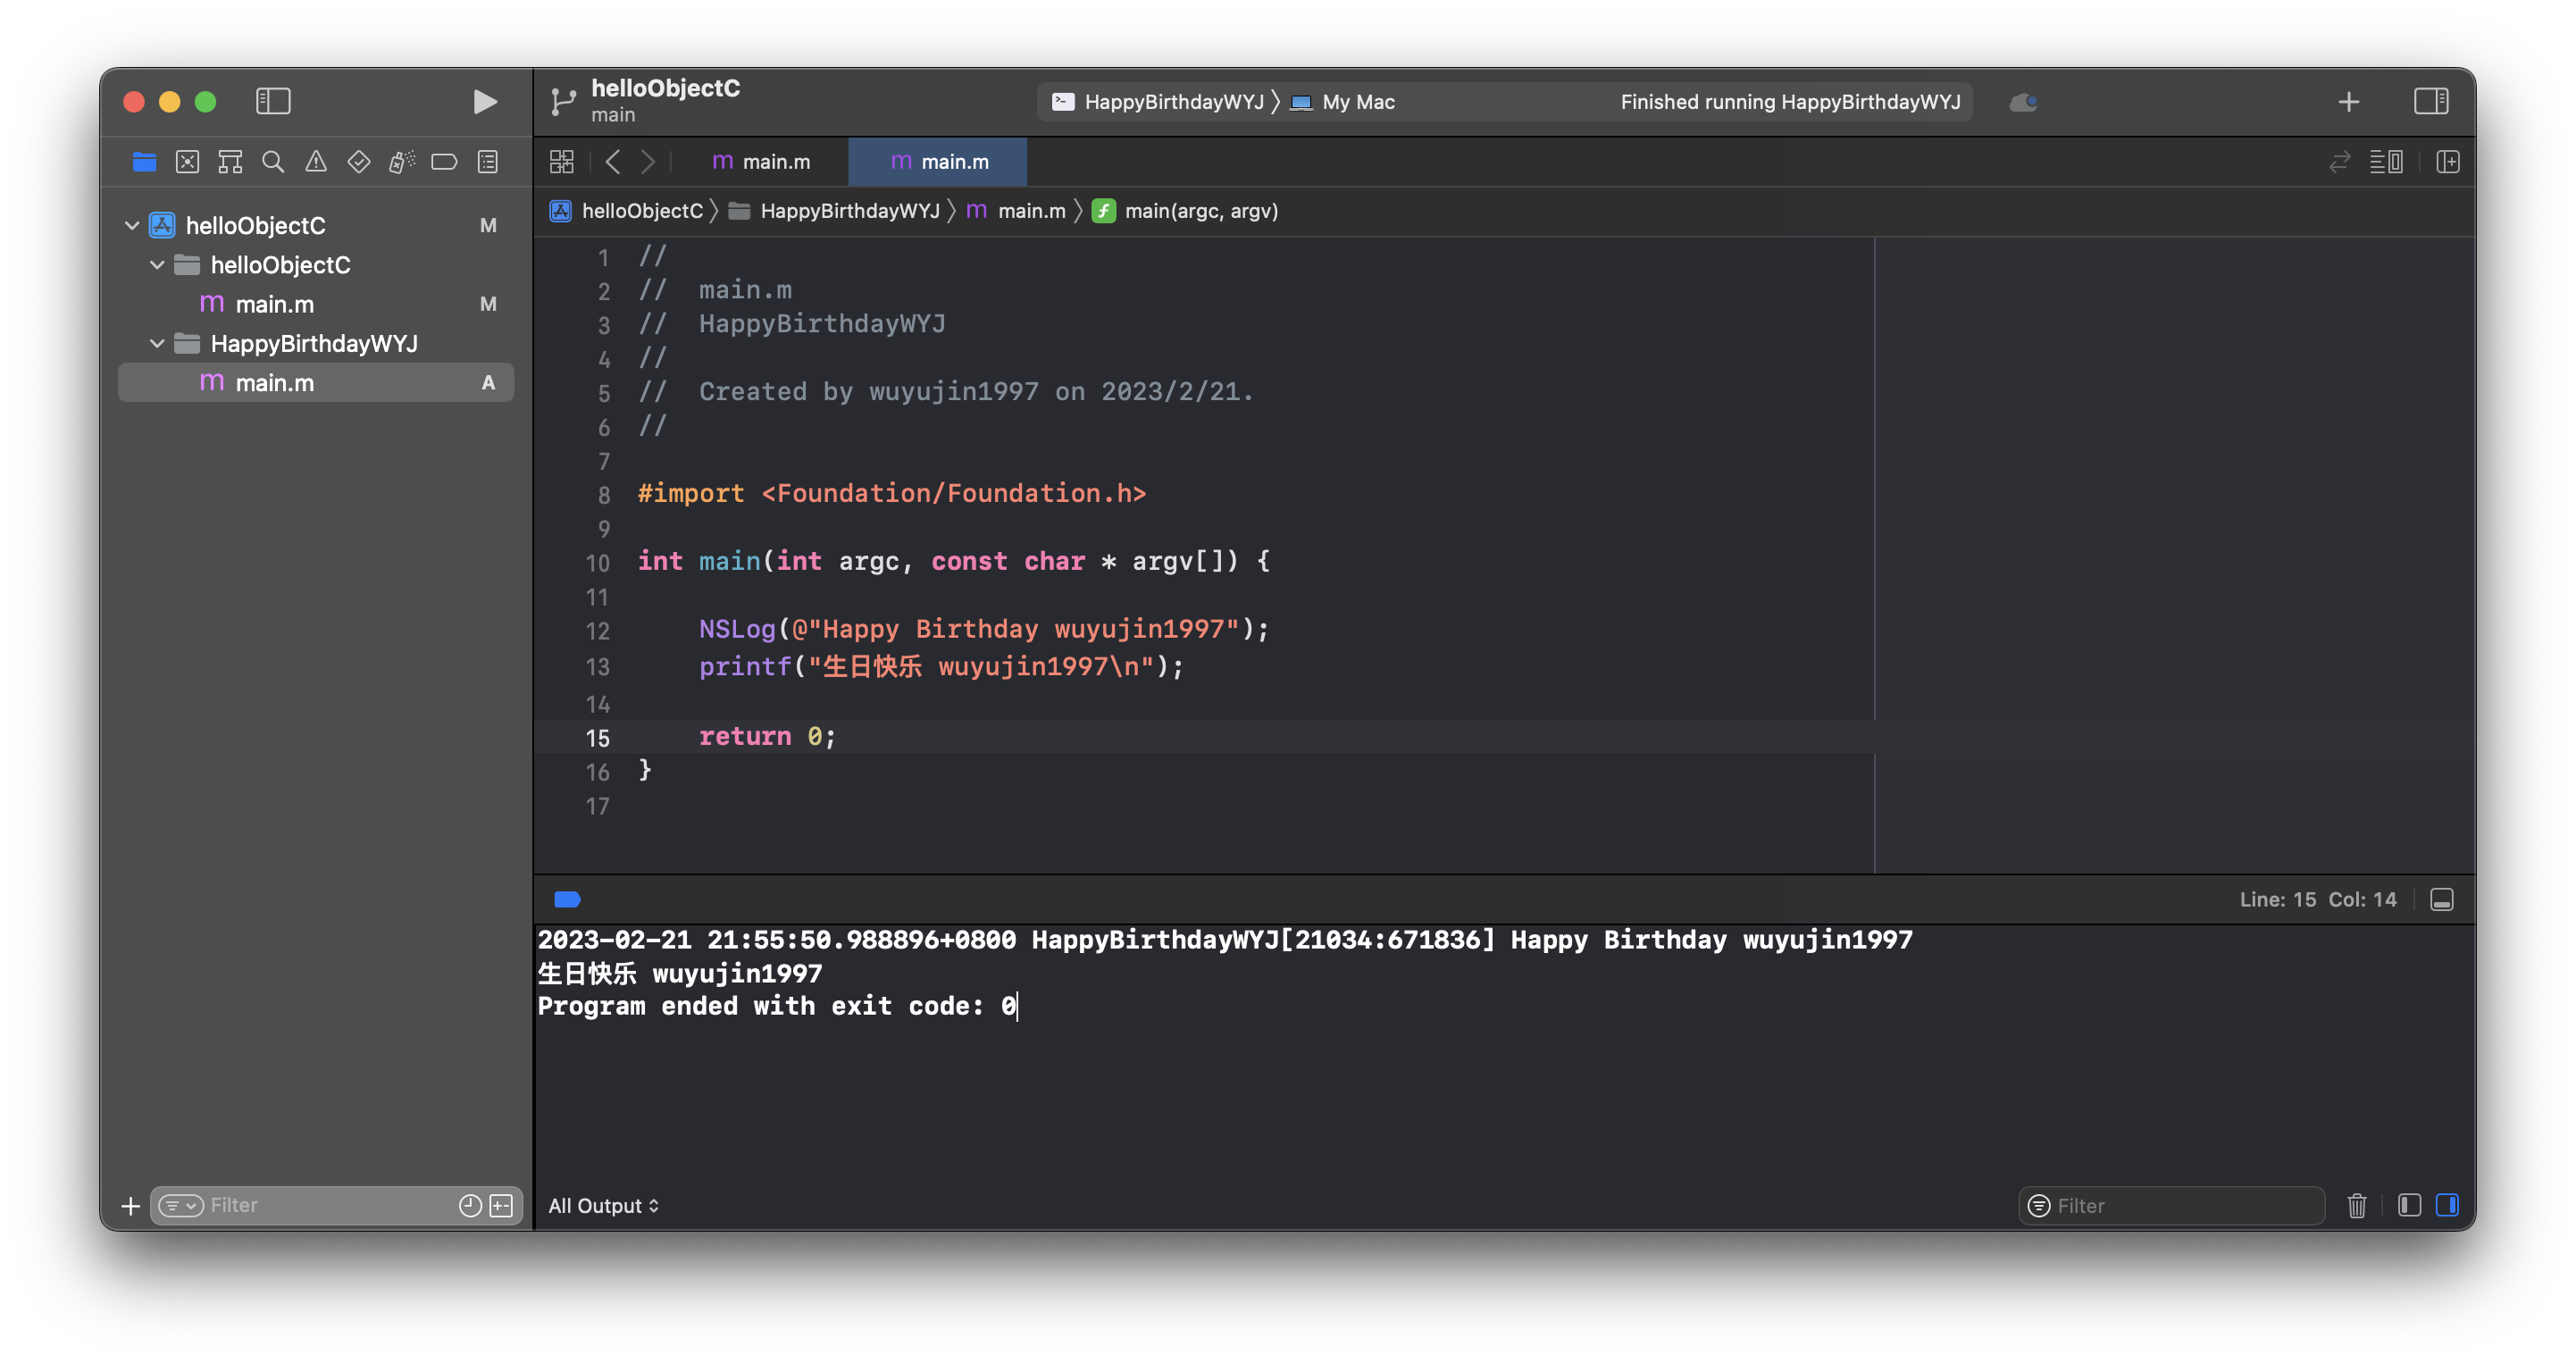Open main(argc, argv) function jump bar menu
This screenshot has height=1363, width=2576.
(1185, 211)
